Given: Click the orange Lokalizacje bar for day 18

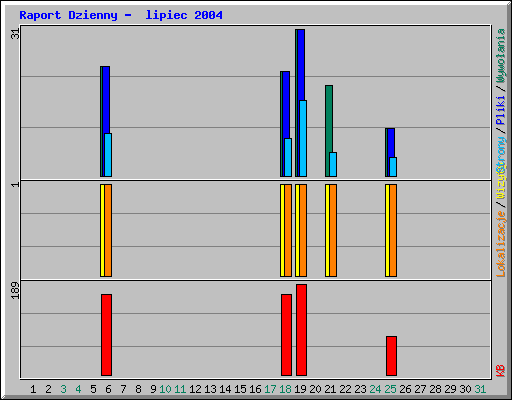Looking at the screenshot, I should tap(288, 230).
